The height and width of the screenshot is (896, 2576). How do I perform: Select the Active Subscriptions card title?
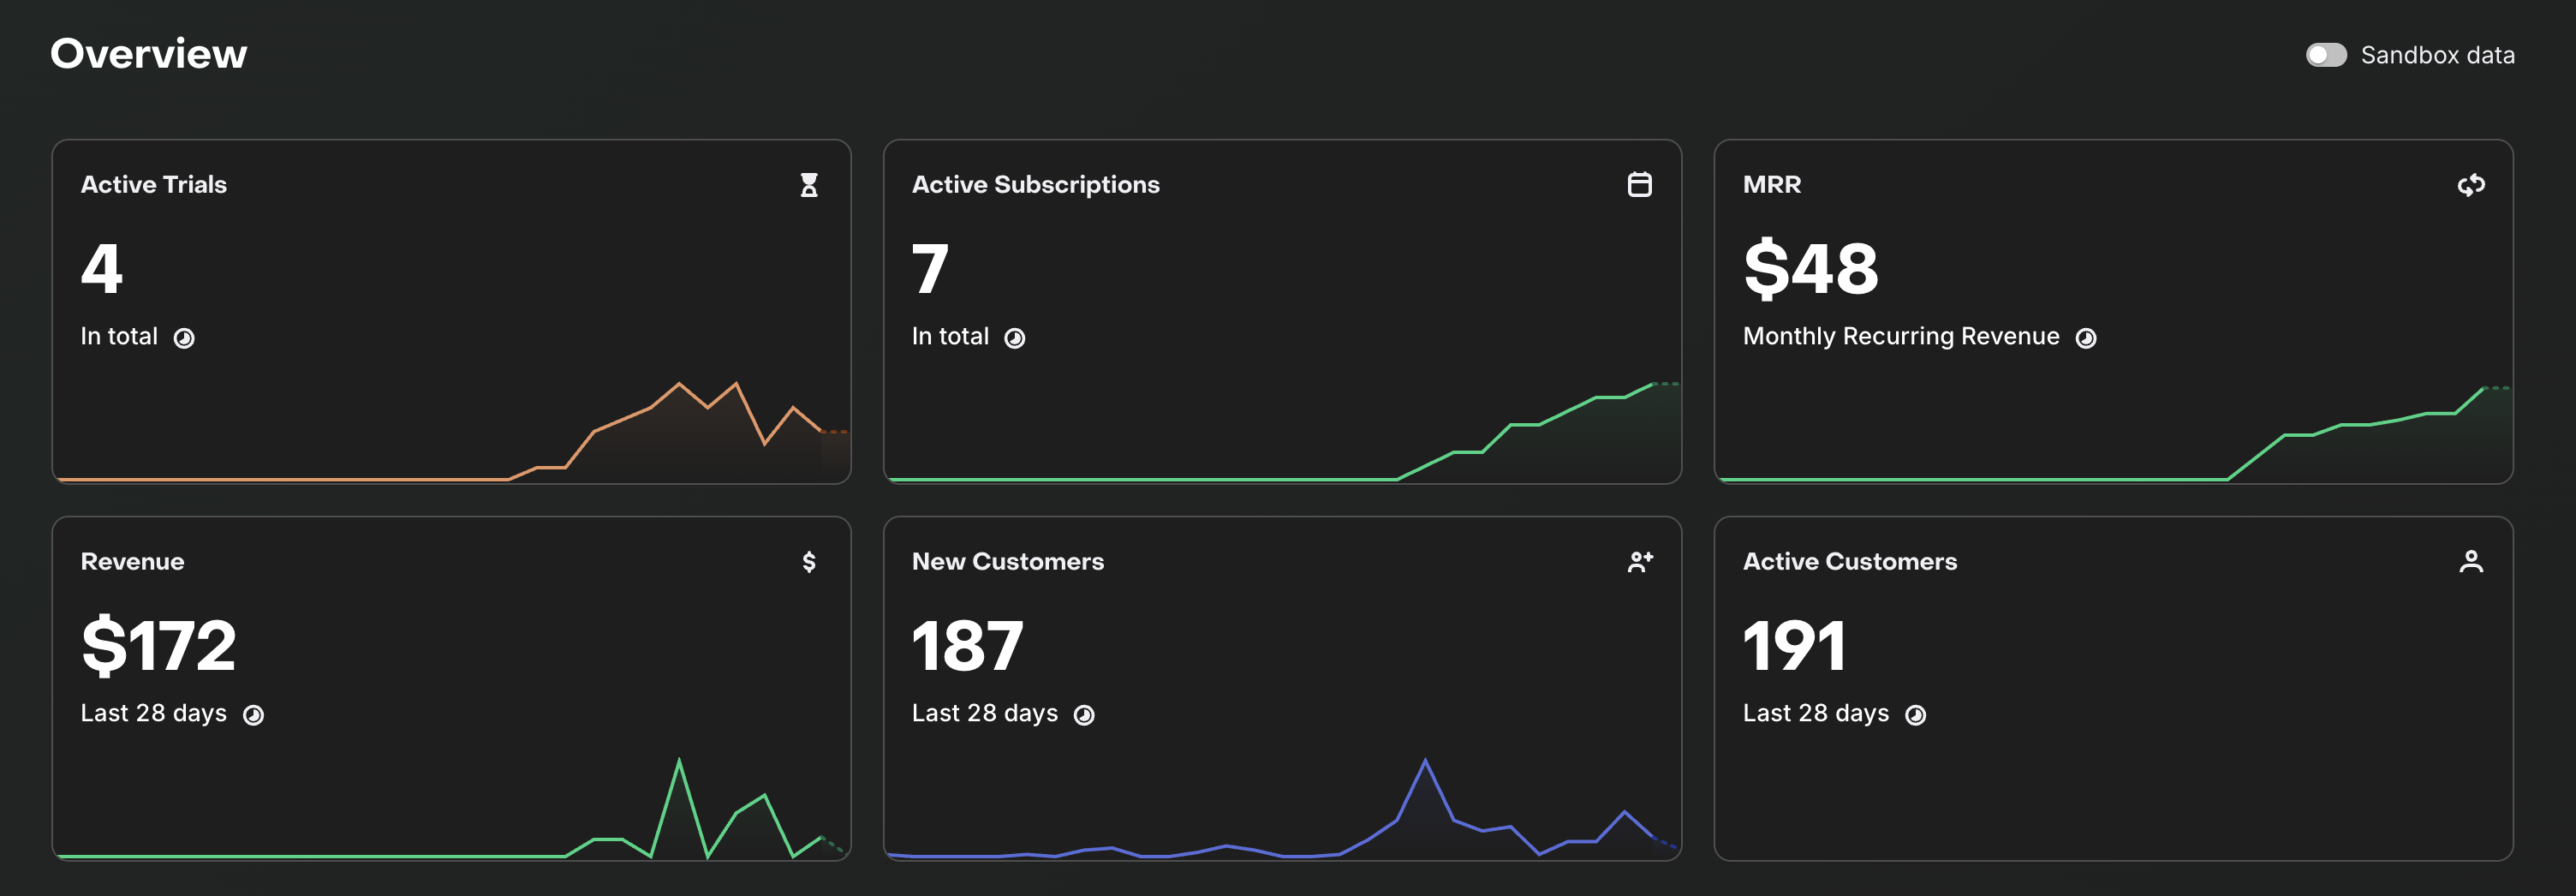(1035, 185)
